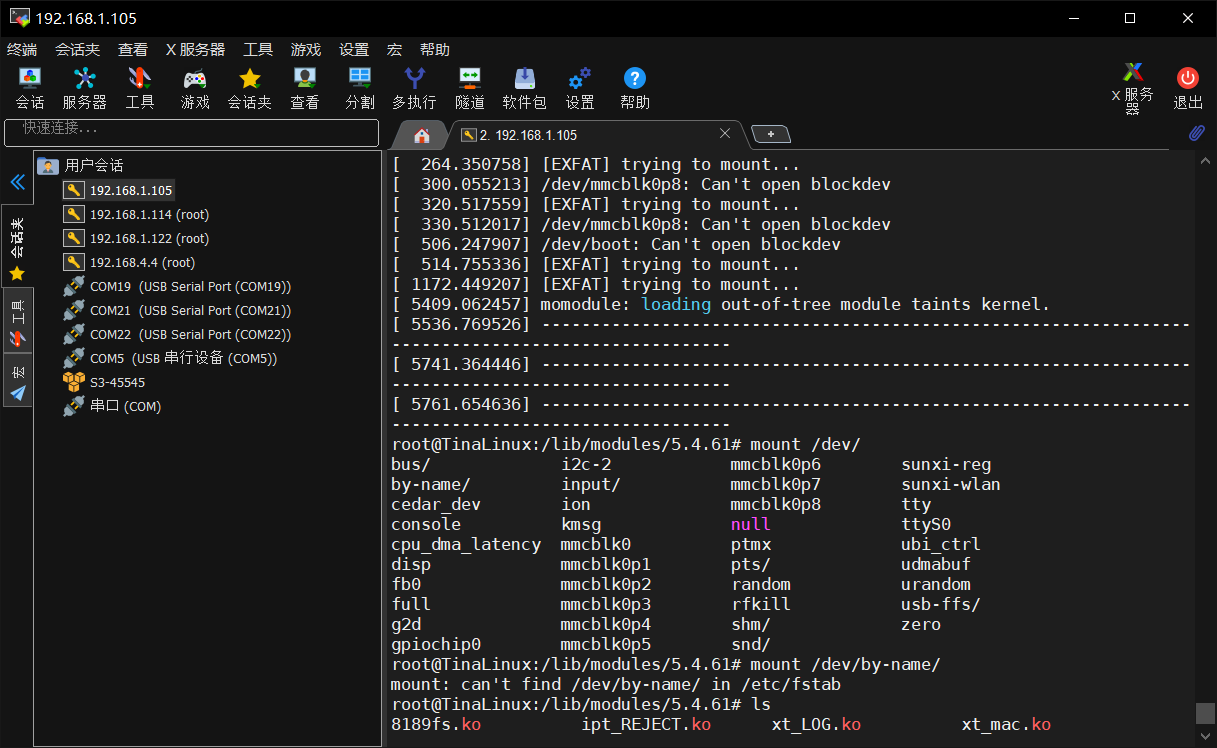Click the paperclip icon beside the tabs
Screen dimensions: 1217x748
(x=1196, y=133)
